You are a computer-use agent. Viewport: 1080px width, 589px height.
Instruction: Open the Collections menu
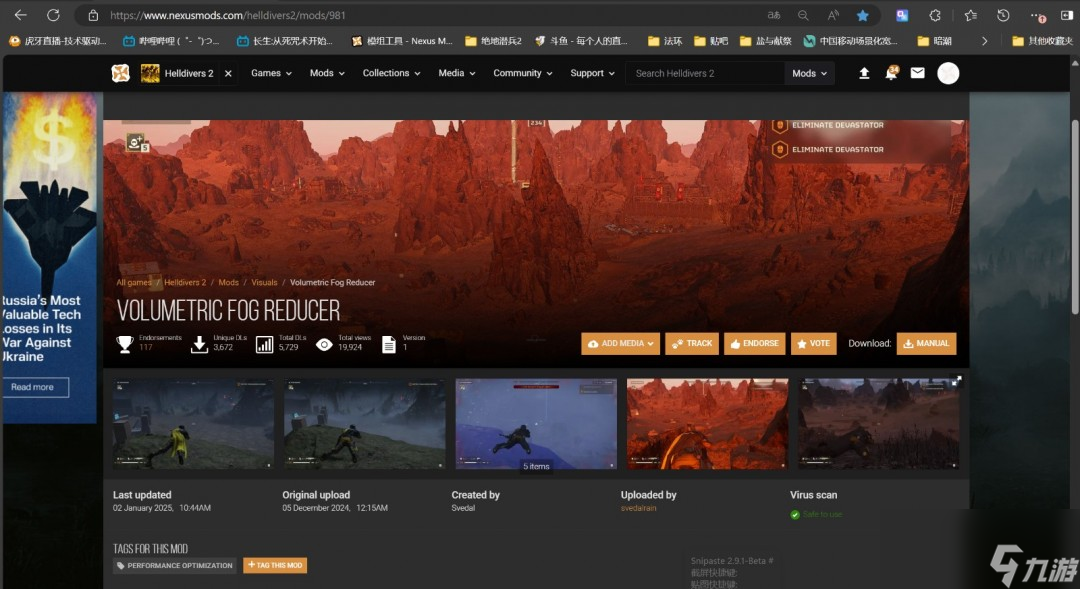[x=391, y=73]
